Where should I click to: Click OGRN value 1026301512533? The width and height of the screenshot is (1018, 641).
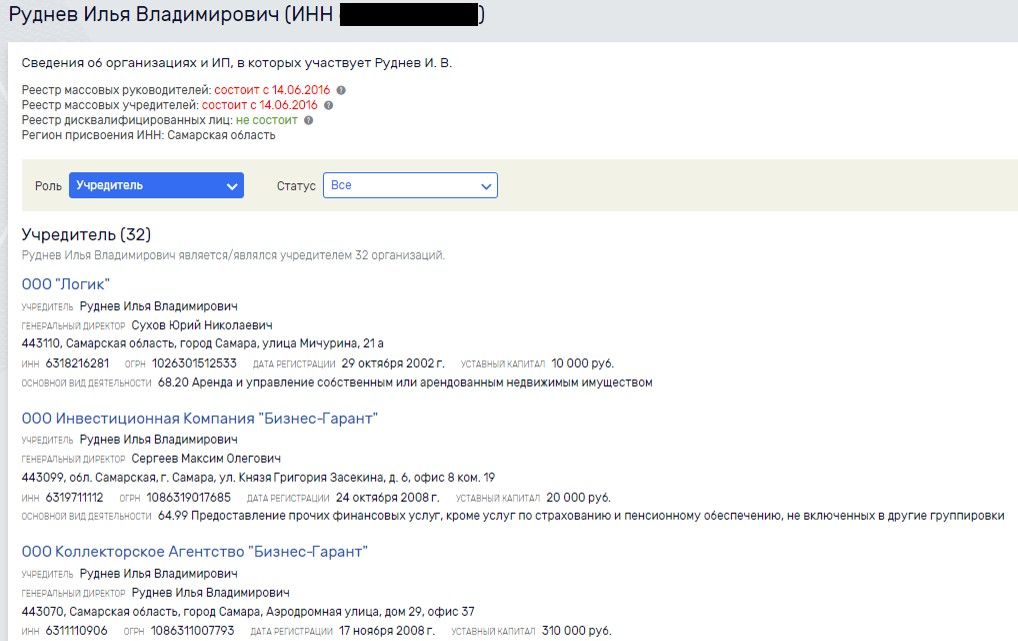(x=194, y=363)
